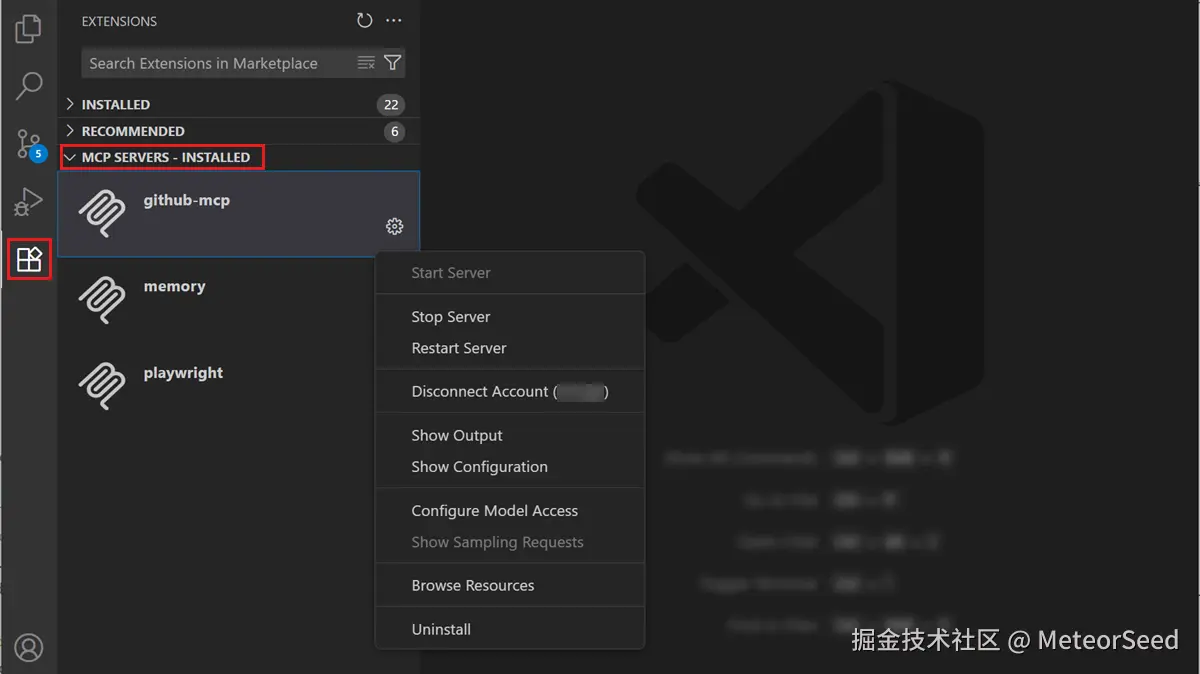Image resolution: width=1200 pixels, height=674 pixels.
Task: Select Browse Resources menu entry
Action: coord(510,586)
